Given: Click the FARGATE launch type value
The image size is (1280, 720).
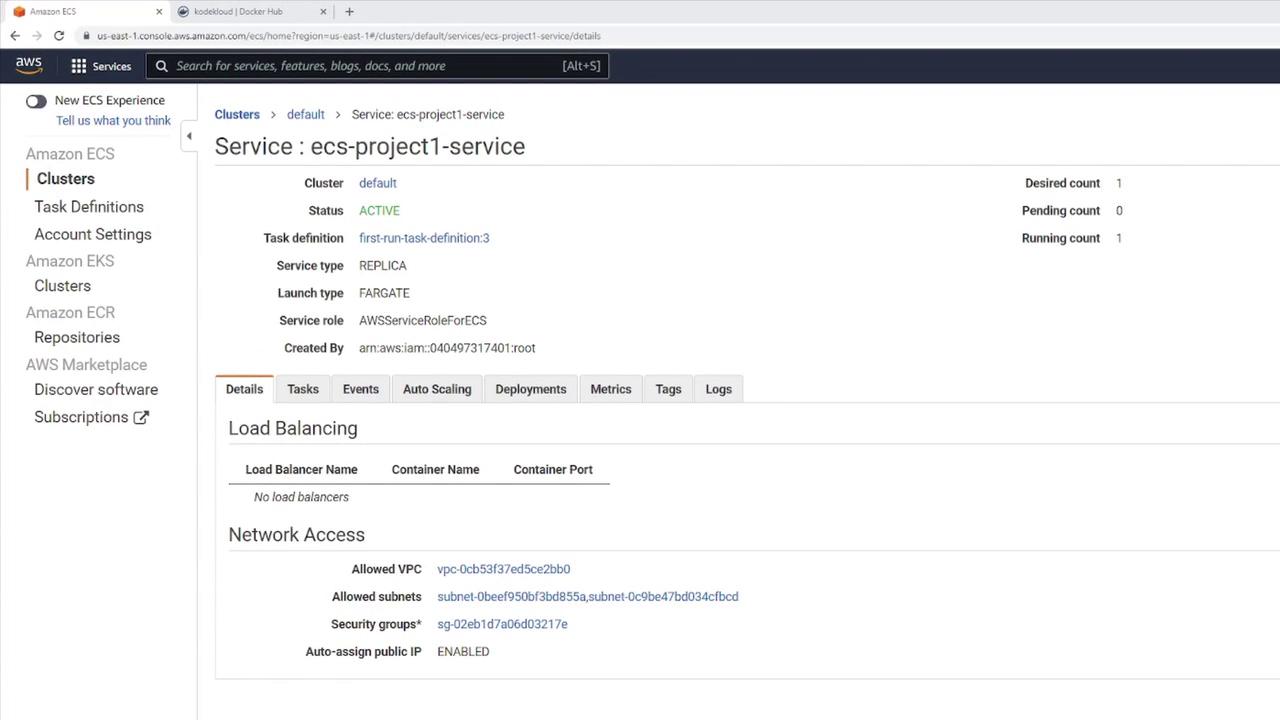Looking at the screenshot, I should [x=384, y=293].
